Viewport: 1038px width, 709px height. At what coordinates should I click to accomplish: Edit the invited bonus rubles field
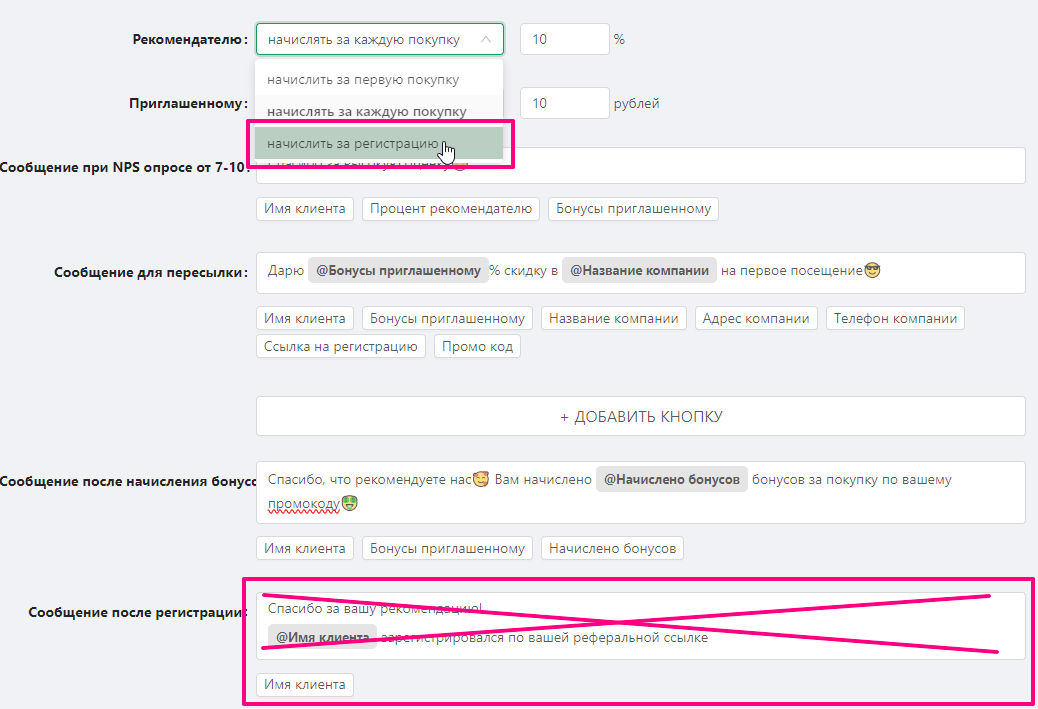[565, 103]
